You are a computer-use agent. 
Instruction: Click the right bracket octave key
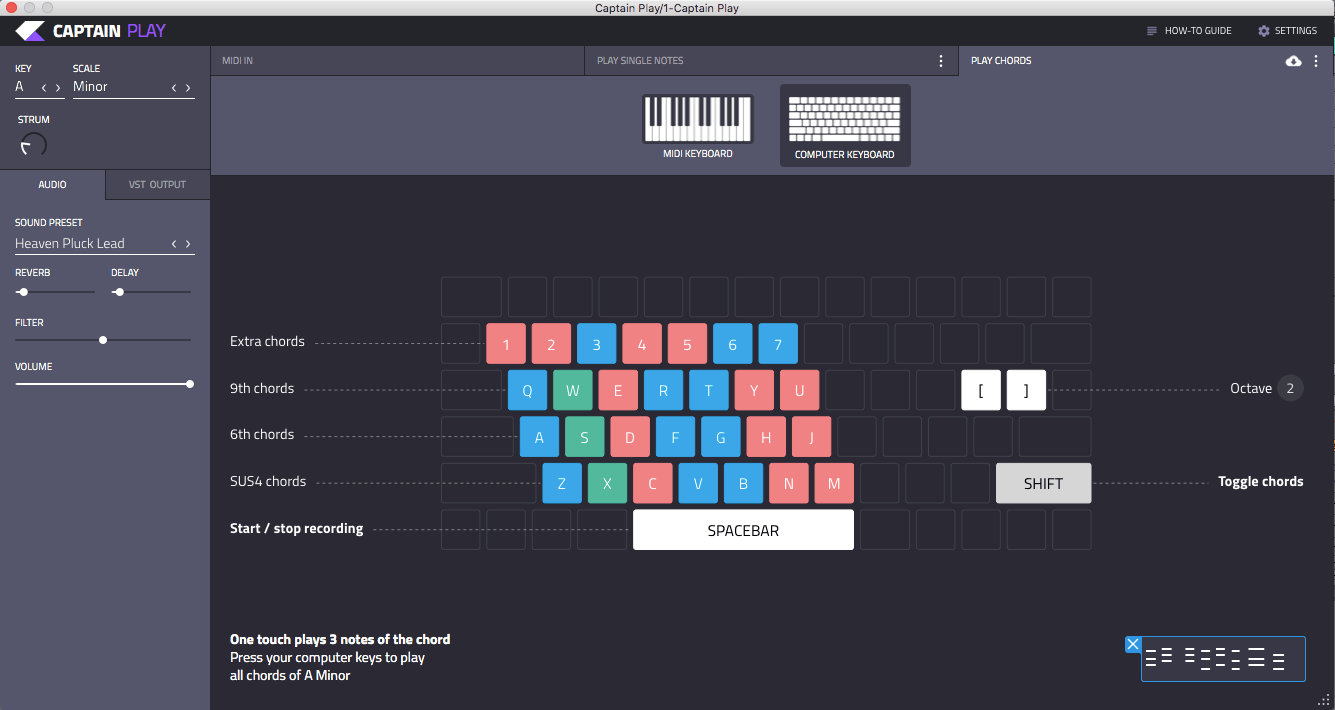[x=1026, y=390]
